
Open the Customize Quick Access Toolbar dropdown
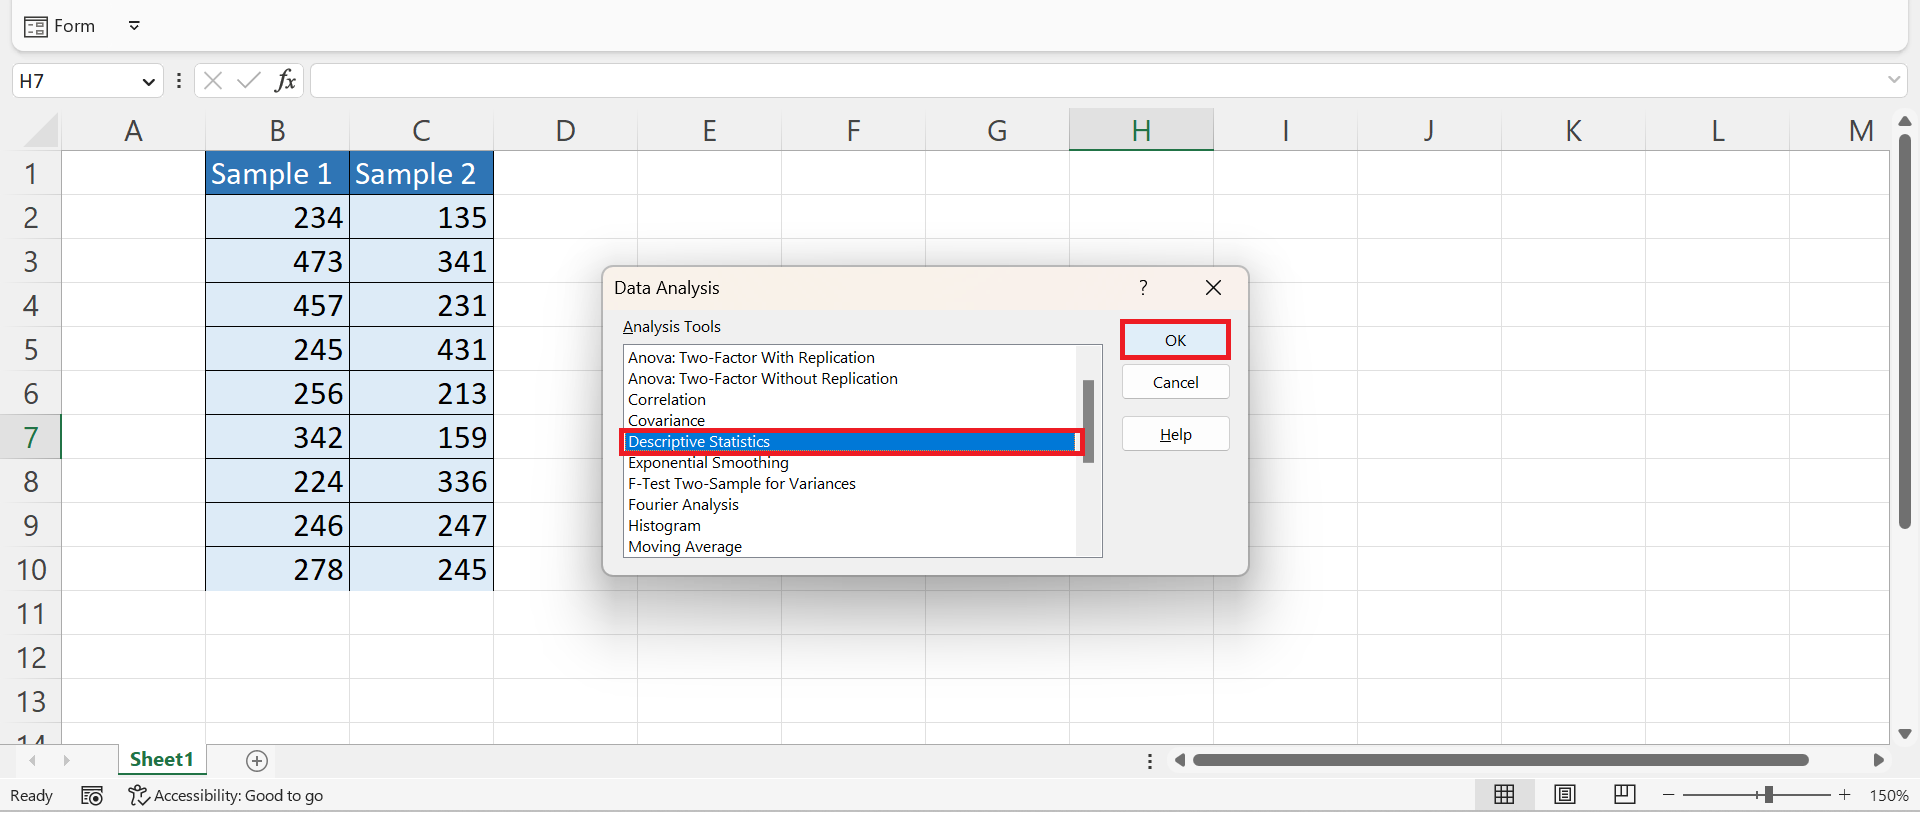(134, 26)
